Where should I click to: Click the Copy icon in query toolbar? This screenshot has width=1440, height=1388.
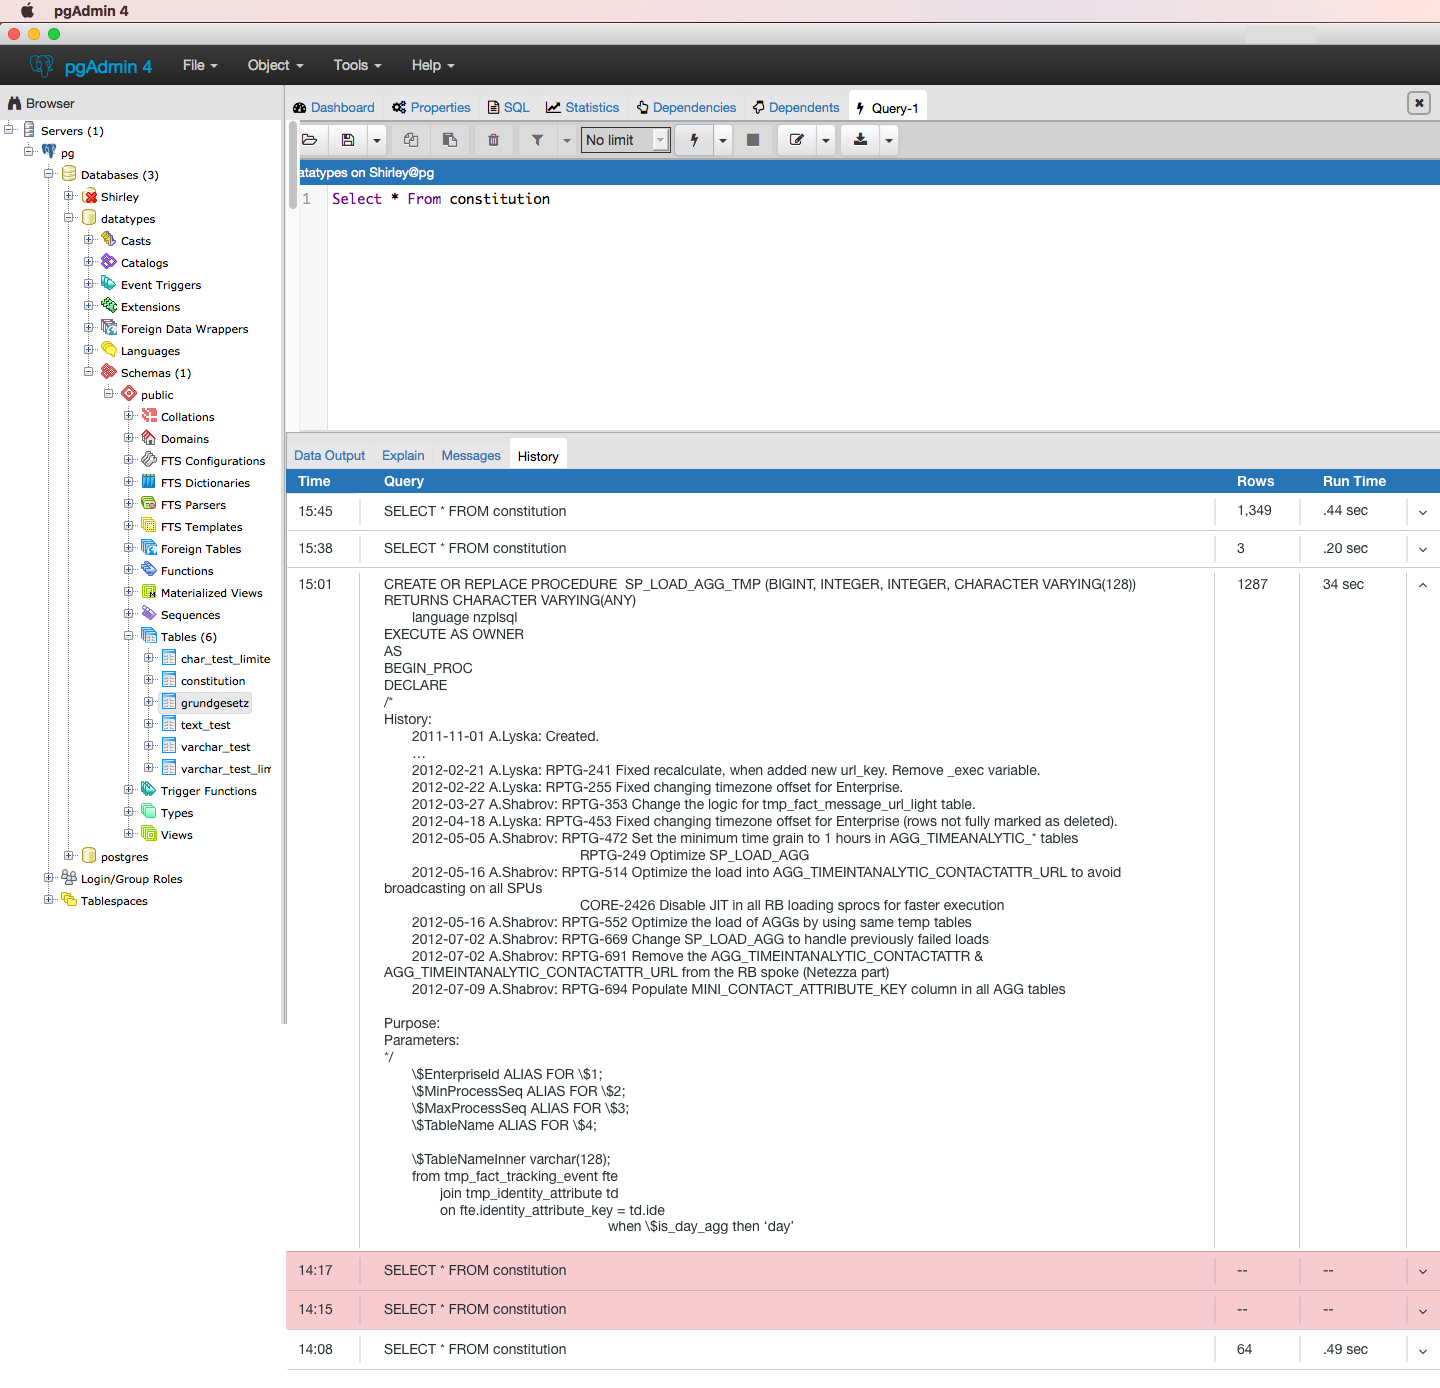[x=411, y=140]
